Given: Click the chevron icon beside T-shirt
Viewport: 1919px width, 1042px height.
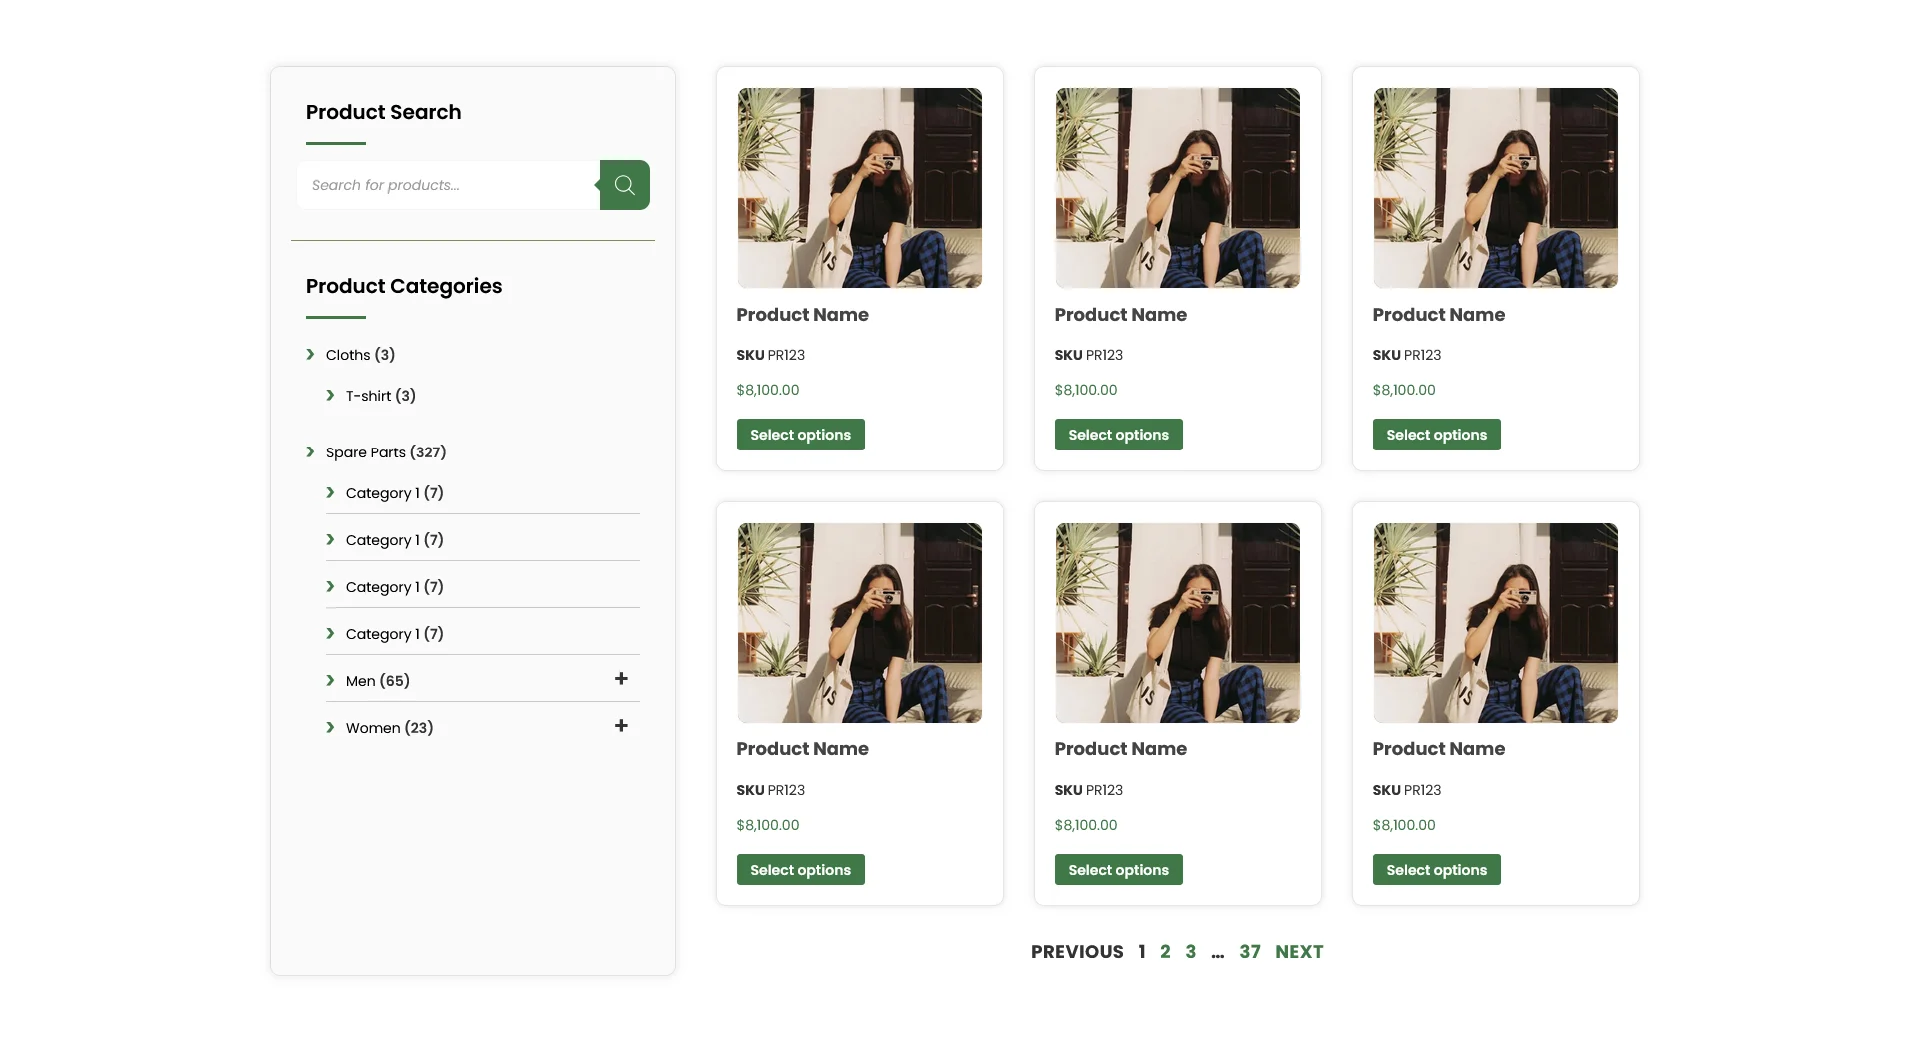Looking at the screenshot, I should point(330,396).
